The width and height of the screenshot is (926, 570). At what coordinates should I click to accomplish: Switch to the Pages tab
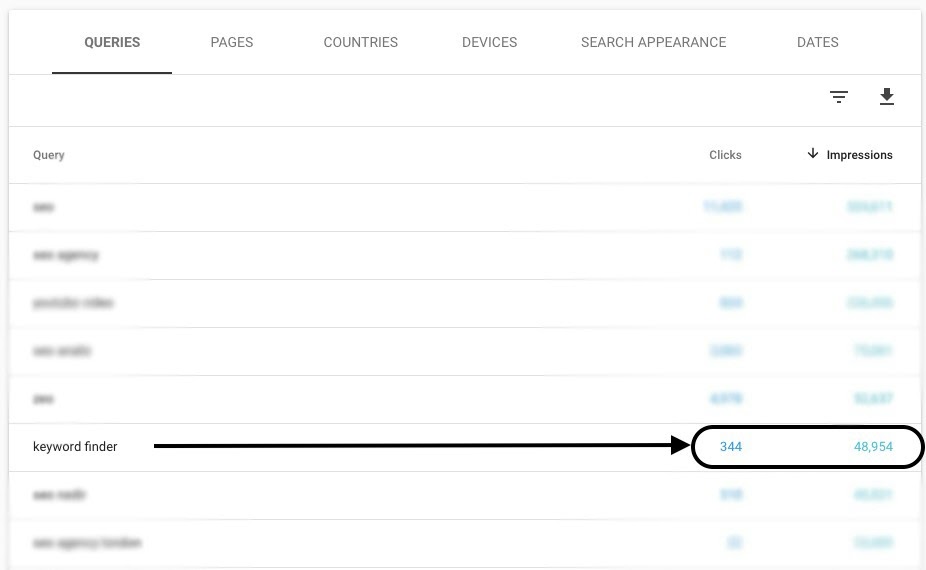point(232,43)
